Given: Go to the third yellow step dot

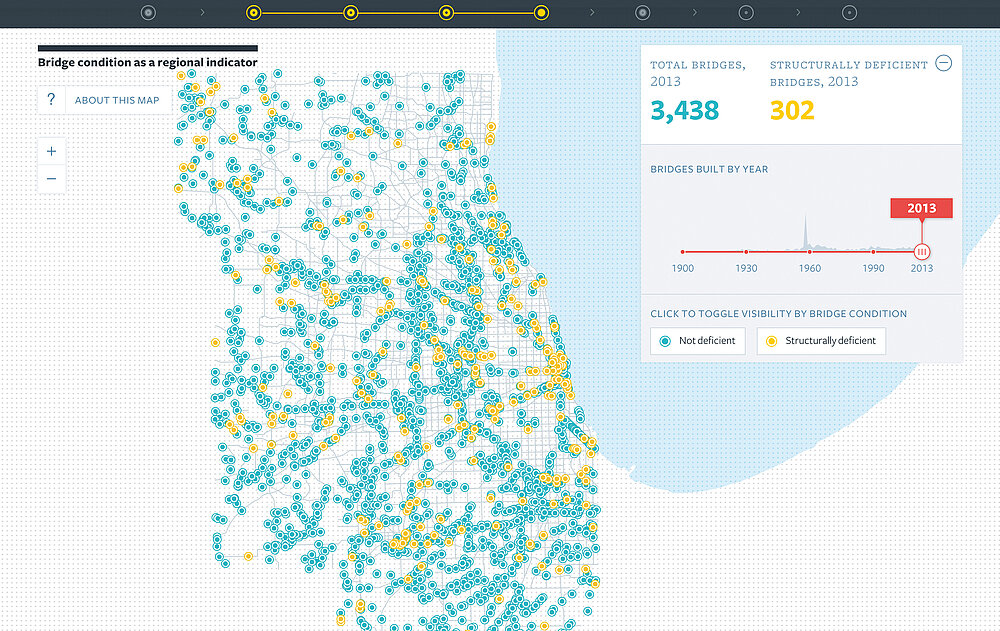Looking at the screenshot, I should tap(447, 13).
